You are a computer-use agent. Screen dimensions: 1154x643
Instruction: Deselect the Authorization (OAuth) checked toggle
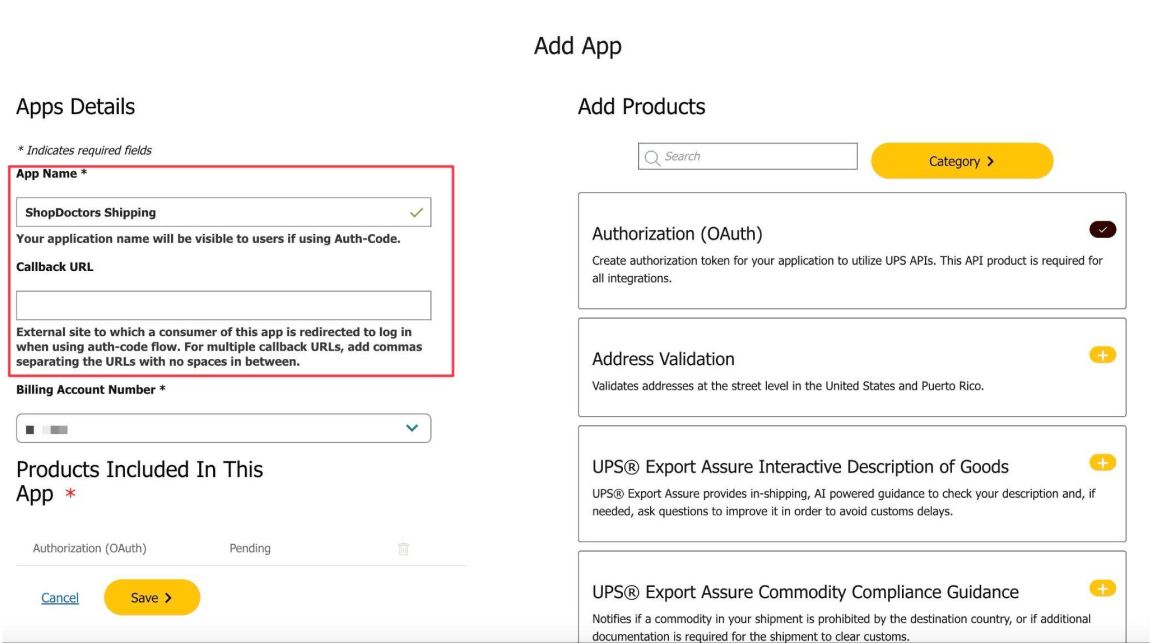coord(1102,230)
